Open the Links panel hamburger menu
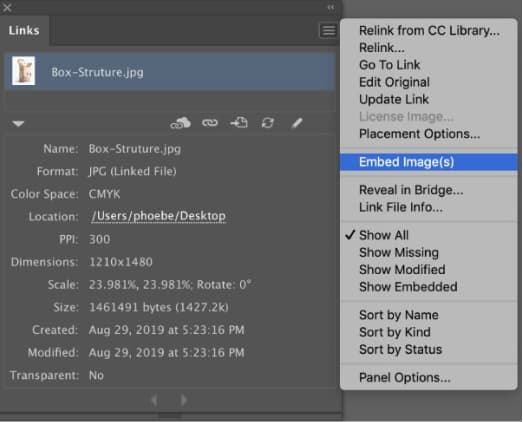Screen dimensions: 523x422 click(x=329, y=31)
